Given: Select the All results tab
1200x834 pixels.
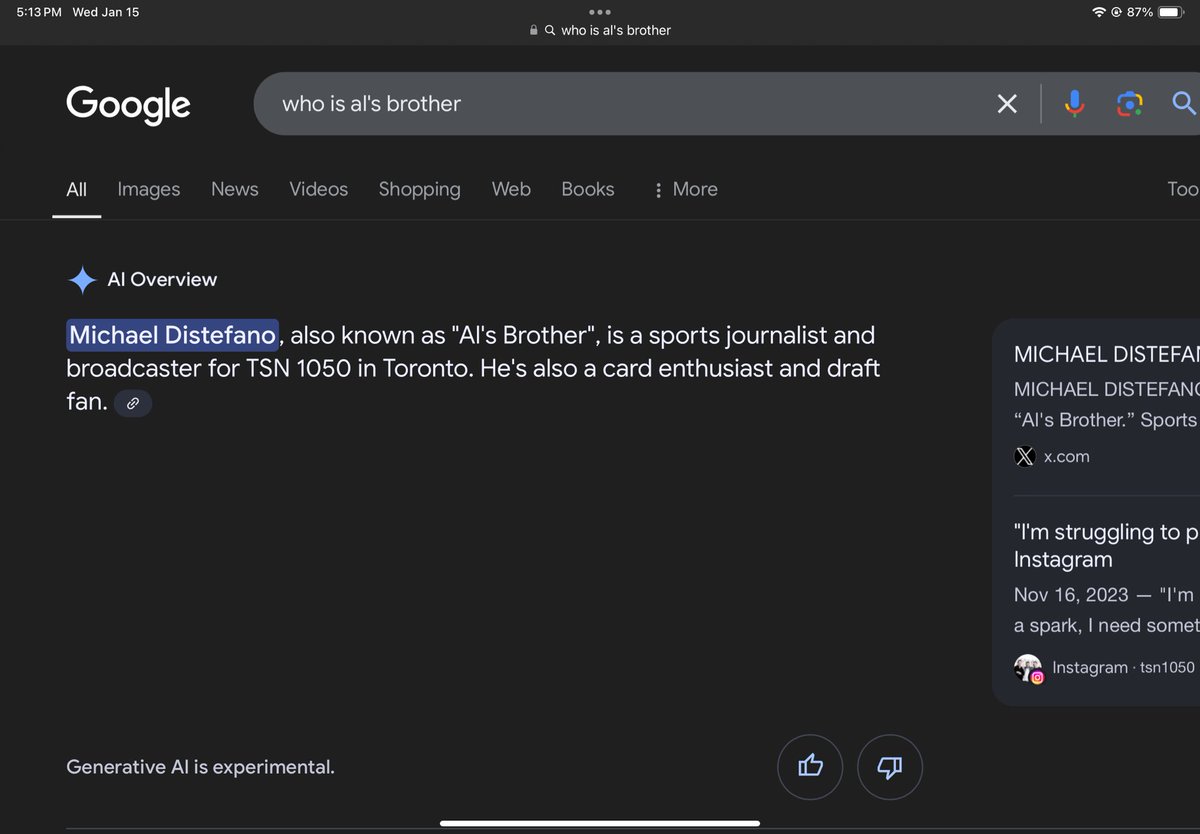Looking at the screenshot, I should (x=77, y=189).
